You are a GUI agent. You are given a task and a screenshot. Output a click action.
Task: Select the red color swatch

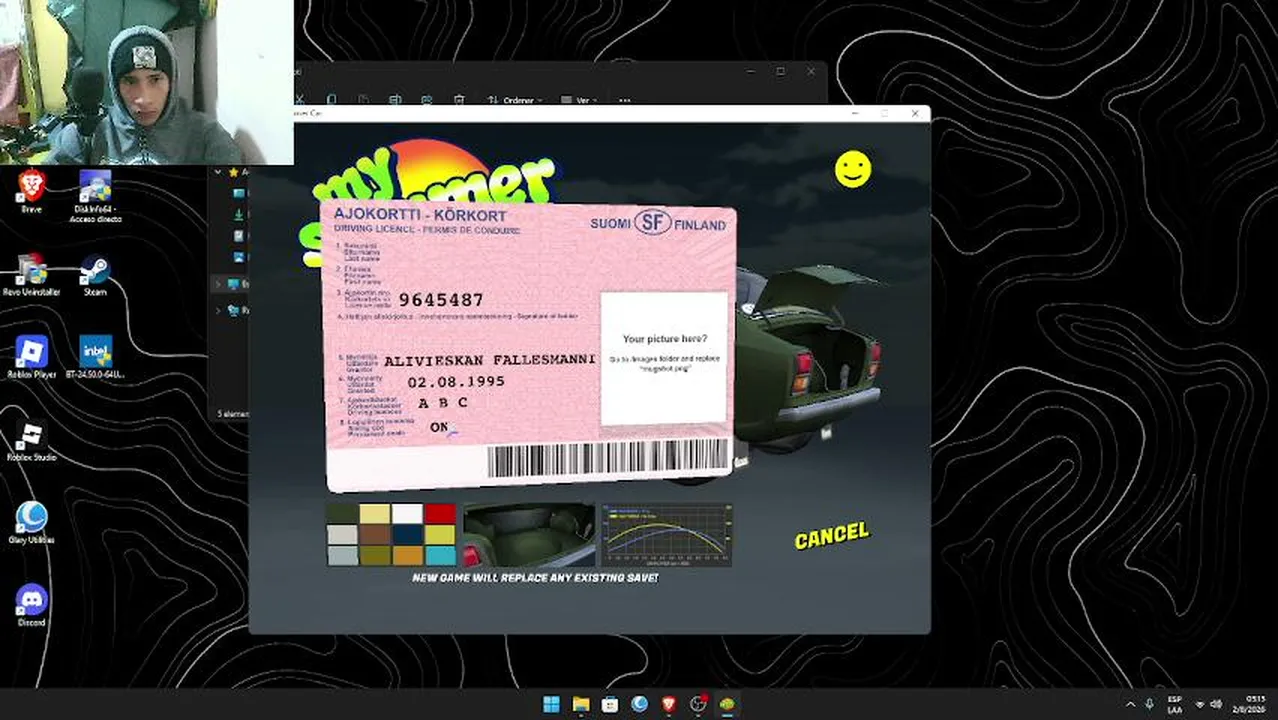coord(440,514)
